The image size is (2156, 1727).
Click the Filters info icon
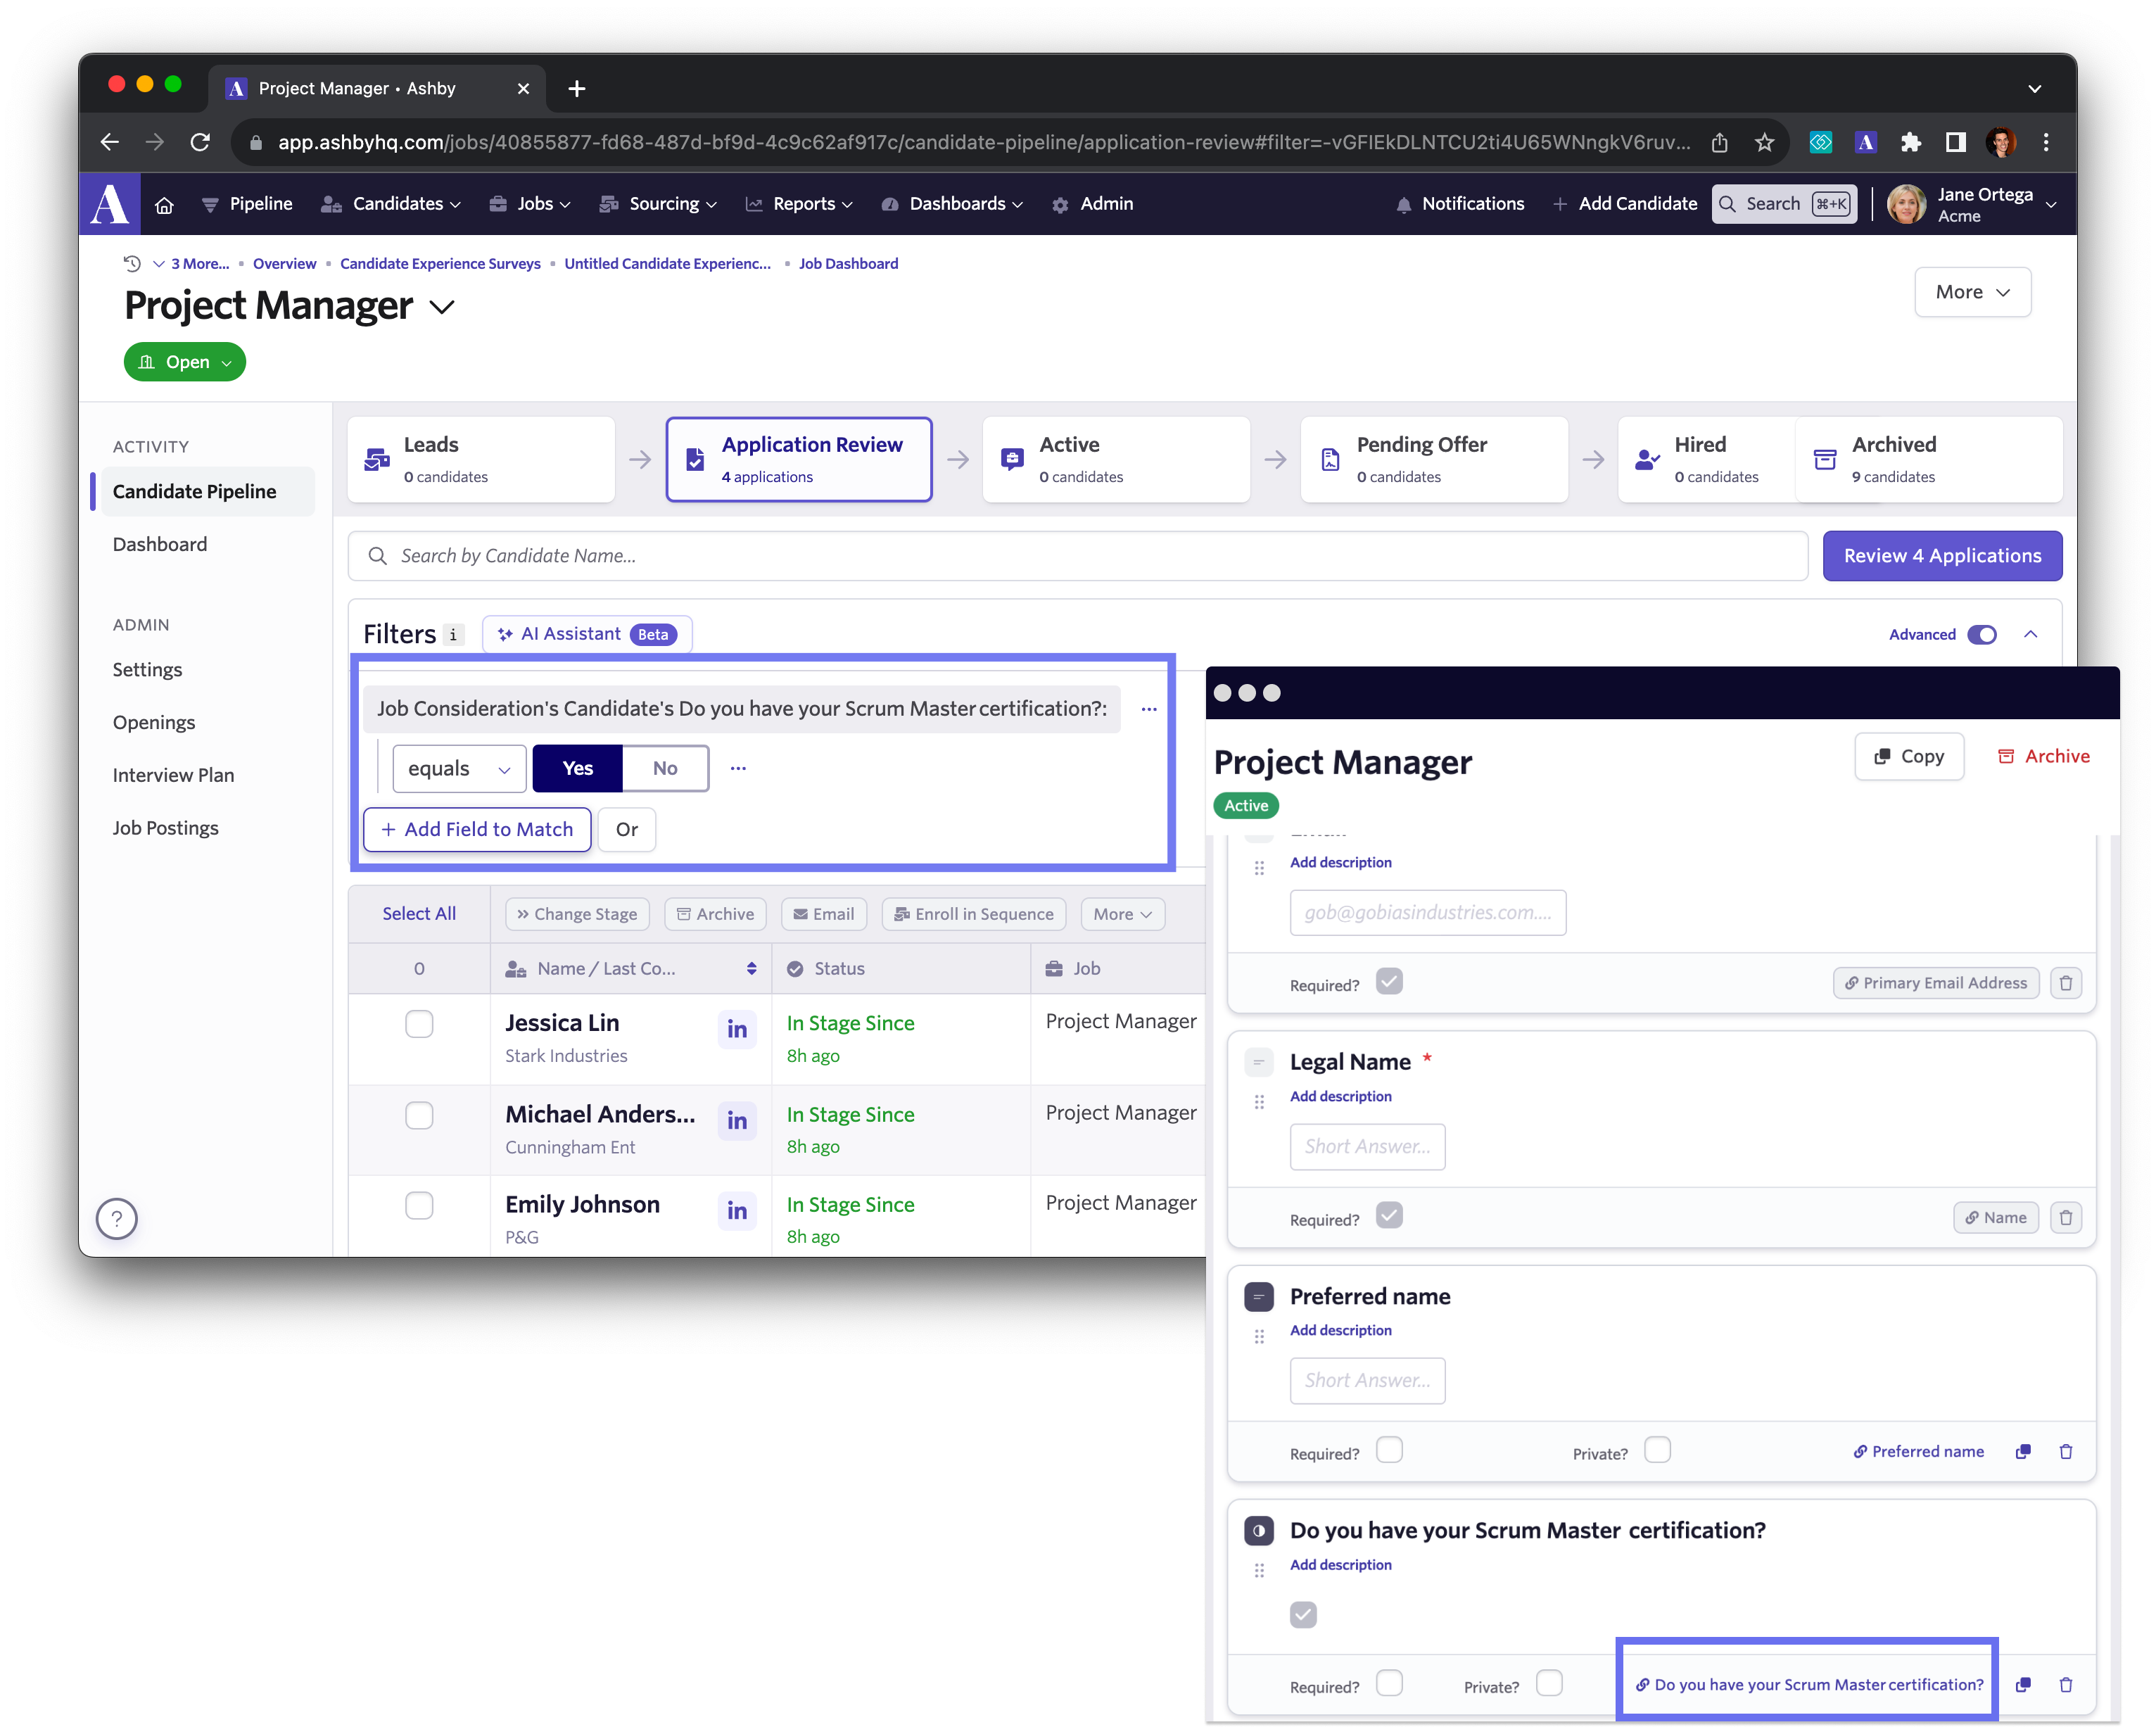453,634
